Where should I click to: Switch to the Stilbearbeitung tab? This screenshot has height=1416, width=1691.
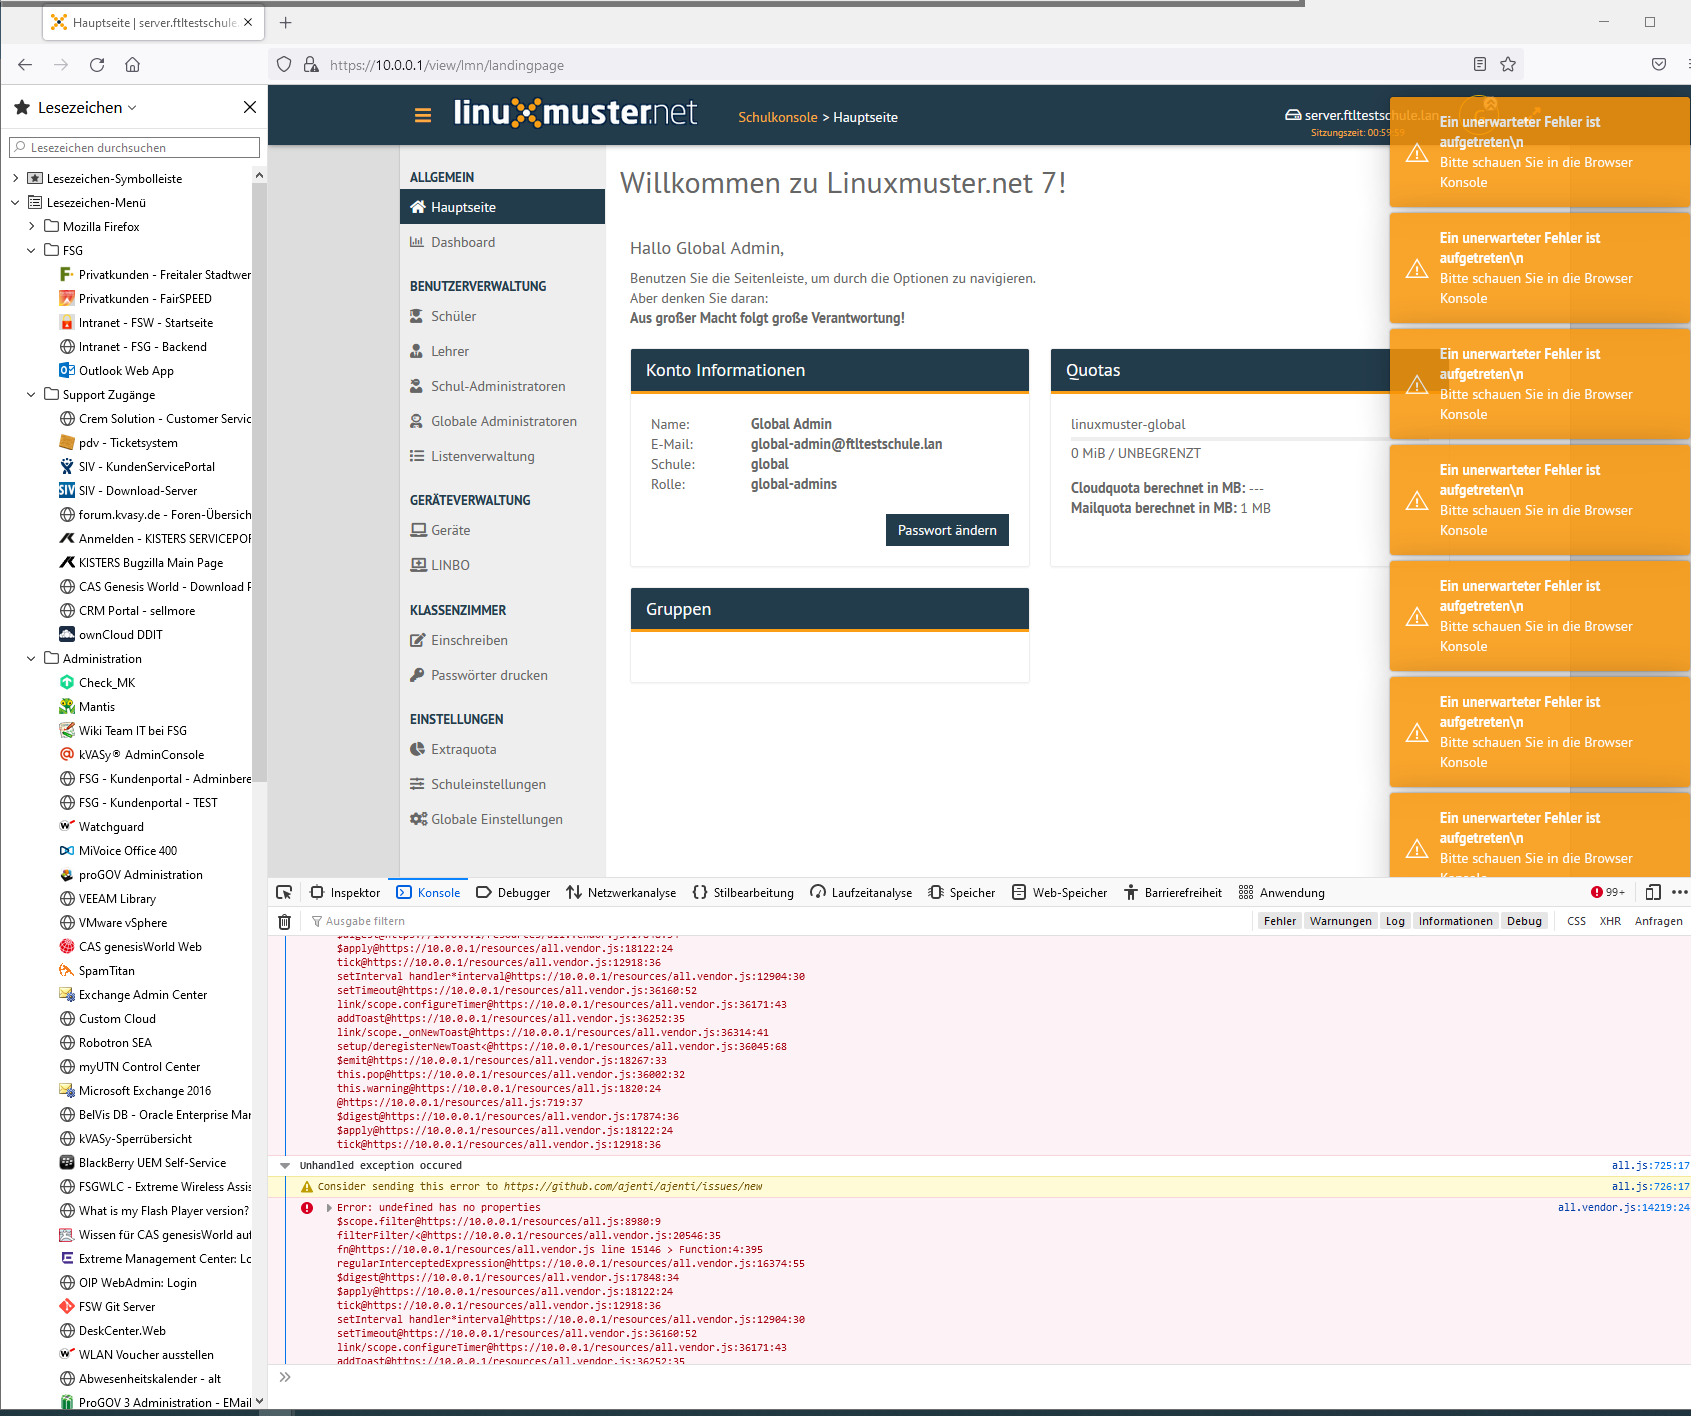pos(743,893)
